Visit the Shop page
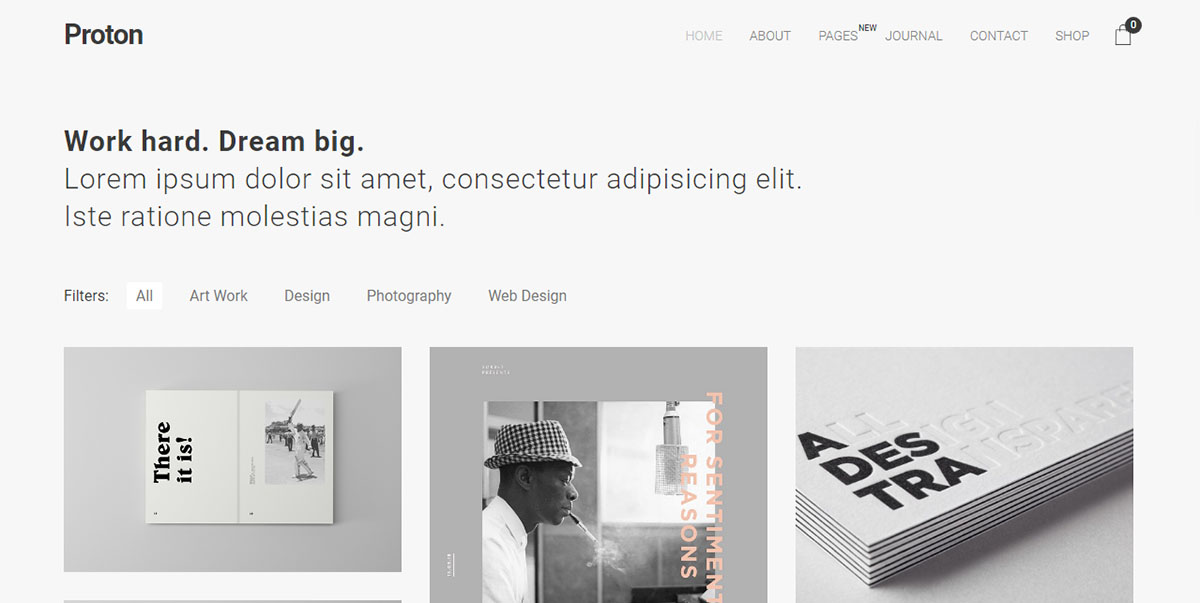The image size is (1200, 603). [x=1072, y=36]
